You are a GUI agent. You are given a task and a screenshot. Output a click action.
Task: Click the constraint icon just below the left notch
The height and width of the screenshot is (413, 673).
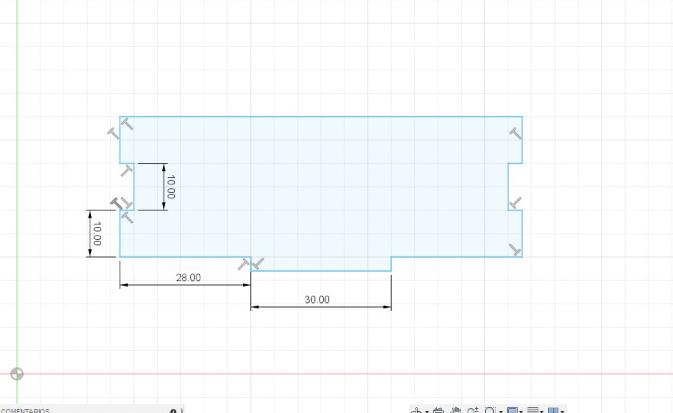(127, 218)
